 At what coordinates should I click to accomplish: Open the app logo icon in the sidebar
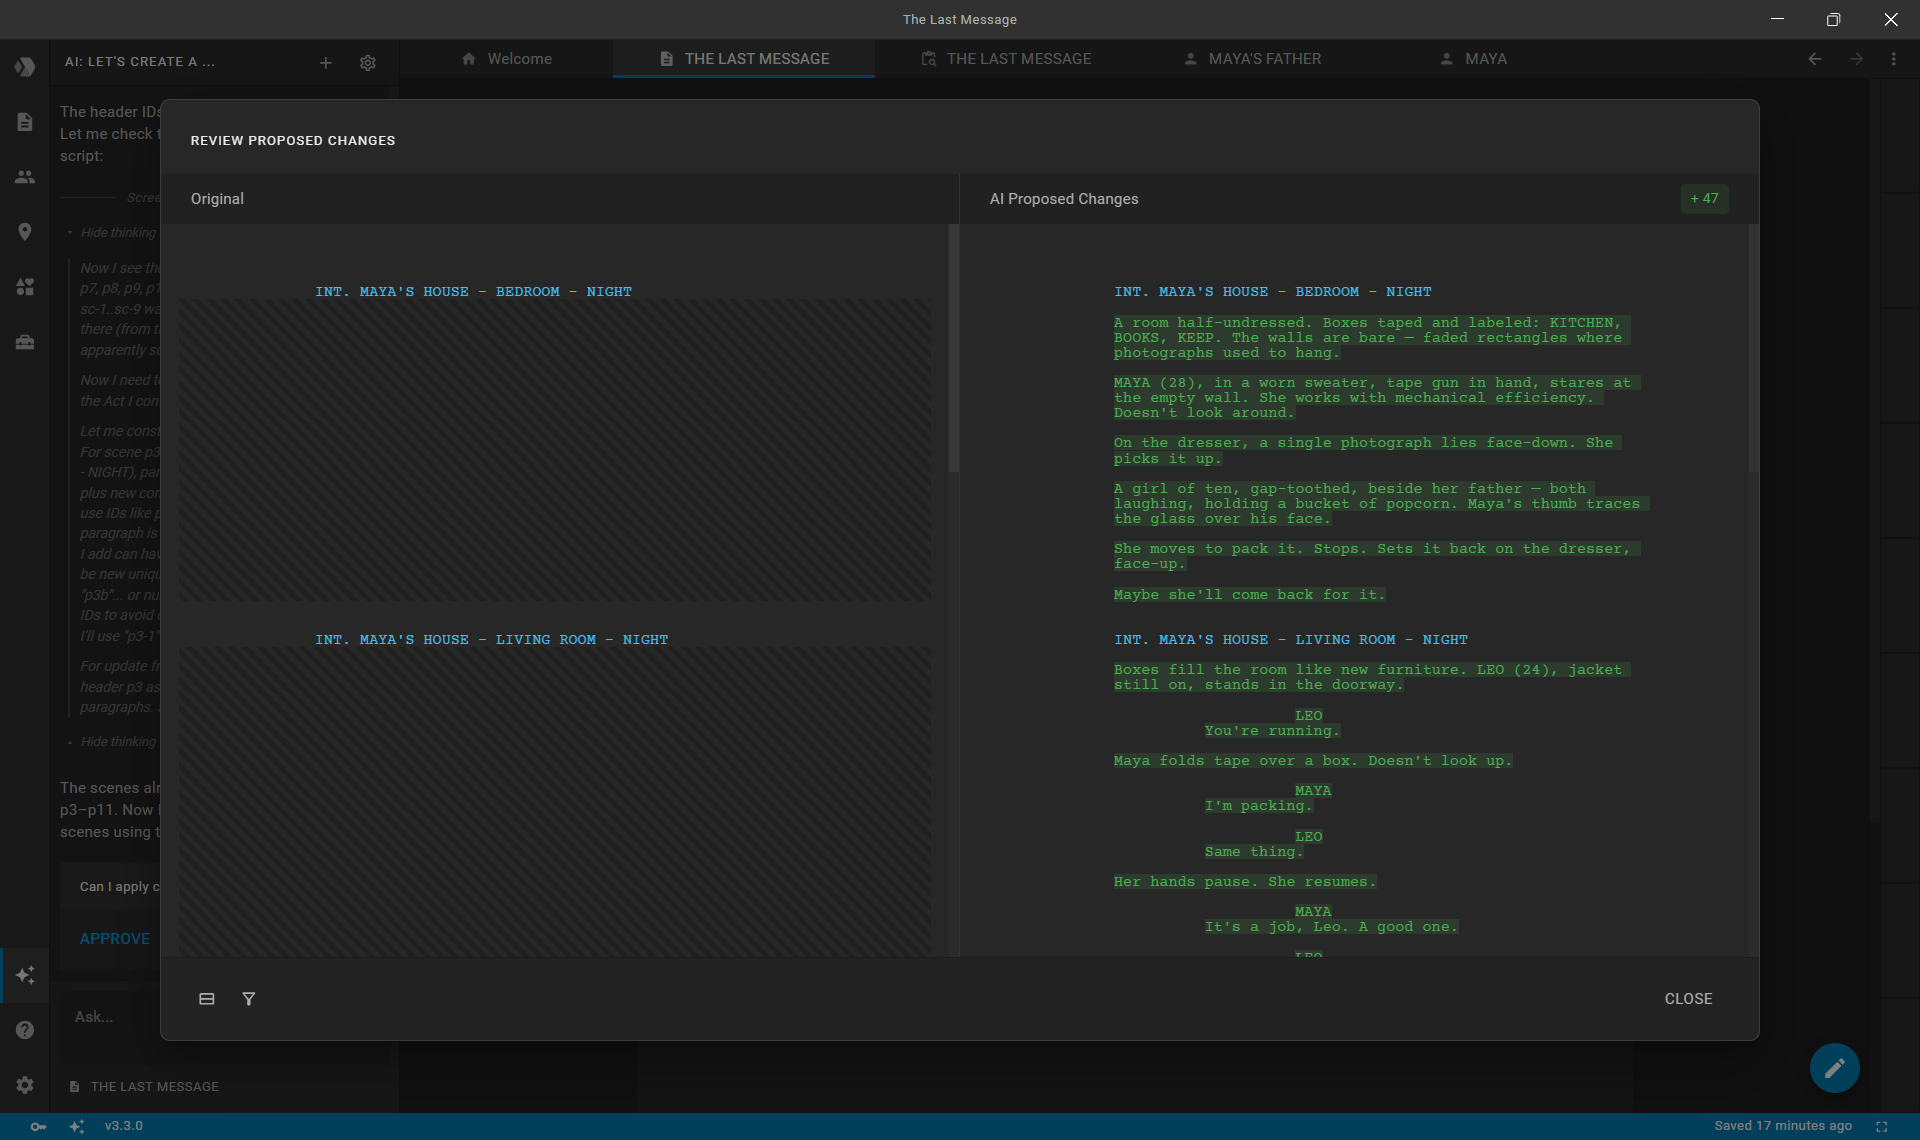click(x=25, y=67)
